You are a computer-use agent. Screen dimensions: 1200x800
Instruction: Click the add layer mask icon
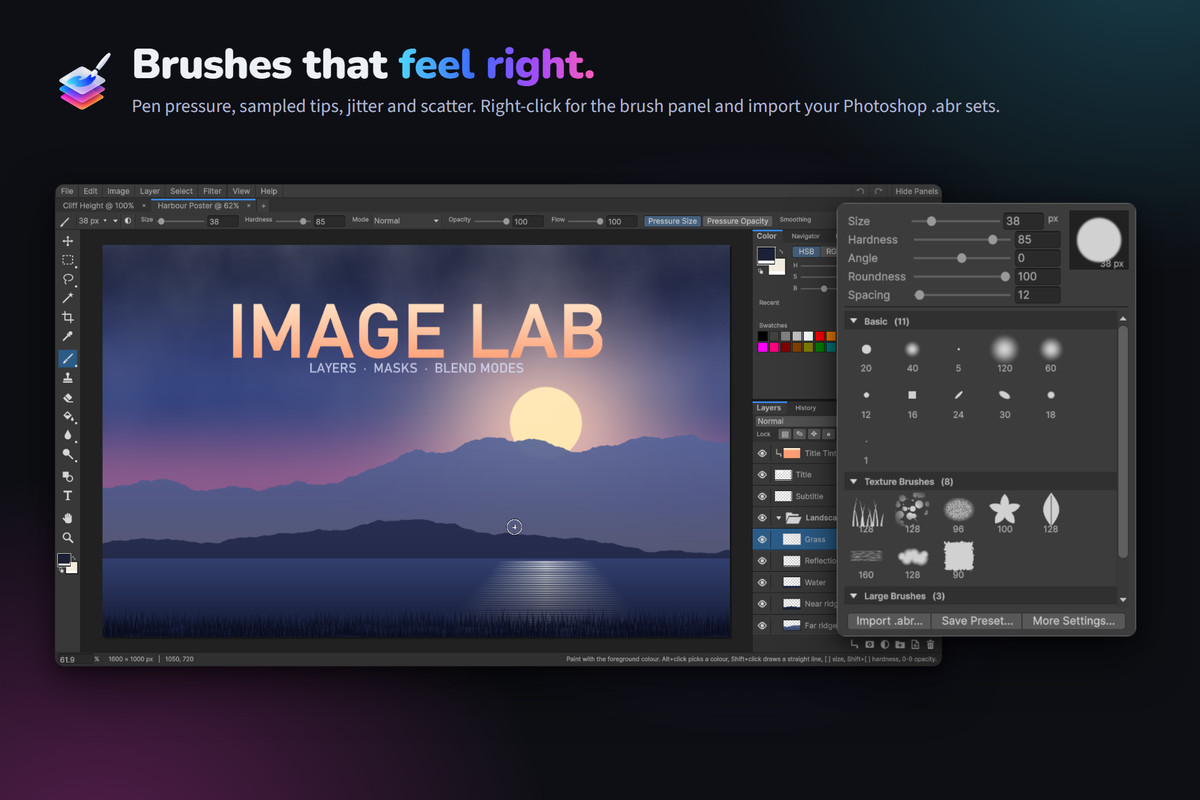(870, 645)
